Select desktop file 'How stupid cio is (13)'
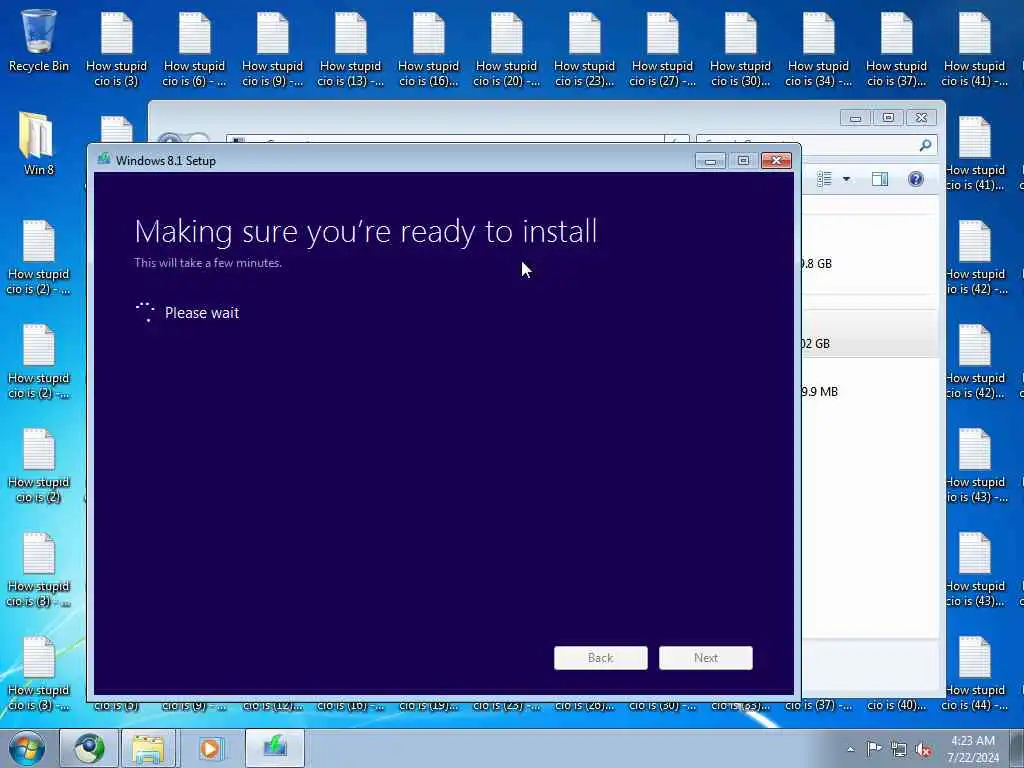This screenshot has width=1024, height=768. [x=351, y=50]
